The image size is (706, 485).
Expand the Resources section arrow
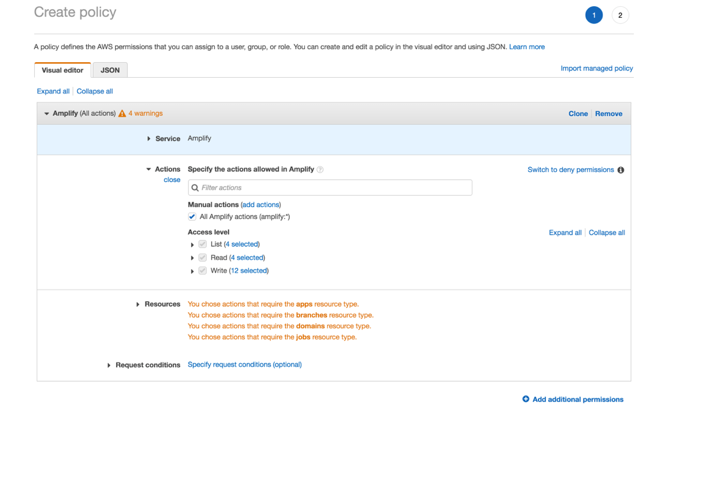[138, 304]
